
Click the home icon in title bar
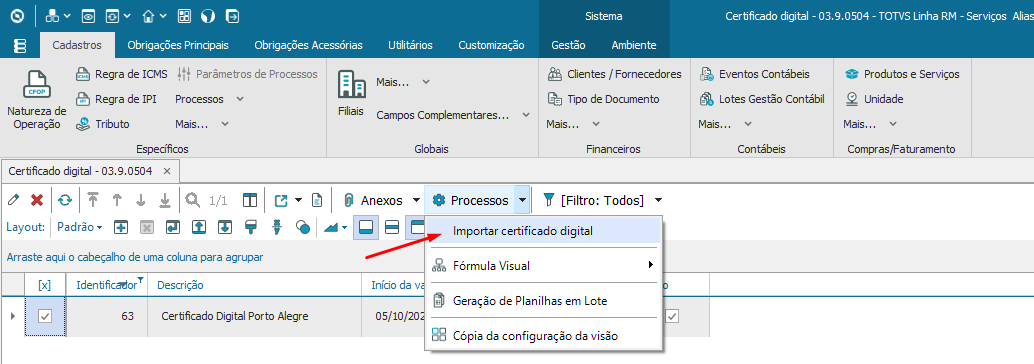pos(148,16)
